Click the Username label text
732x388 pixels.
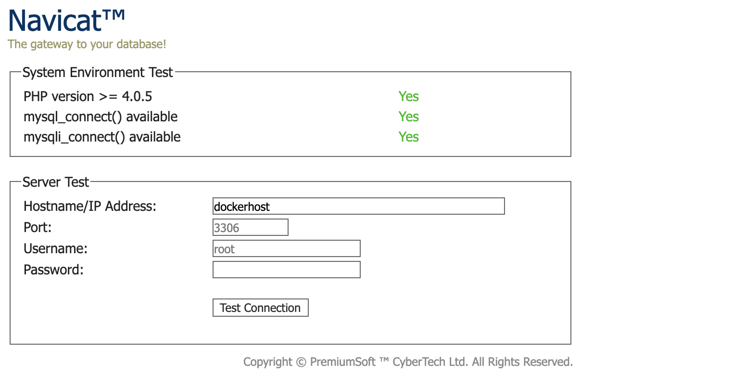point(55,248)
